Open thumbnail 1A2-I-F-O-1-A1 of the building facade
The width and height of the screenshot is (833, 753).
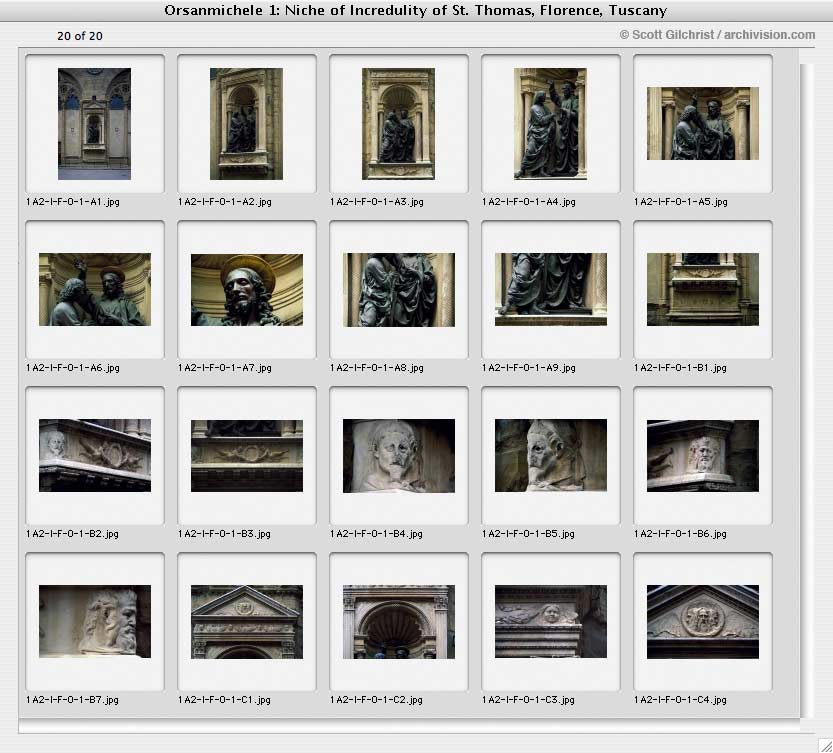[95, 124]
